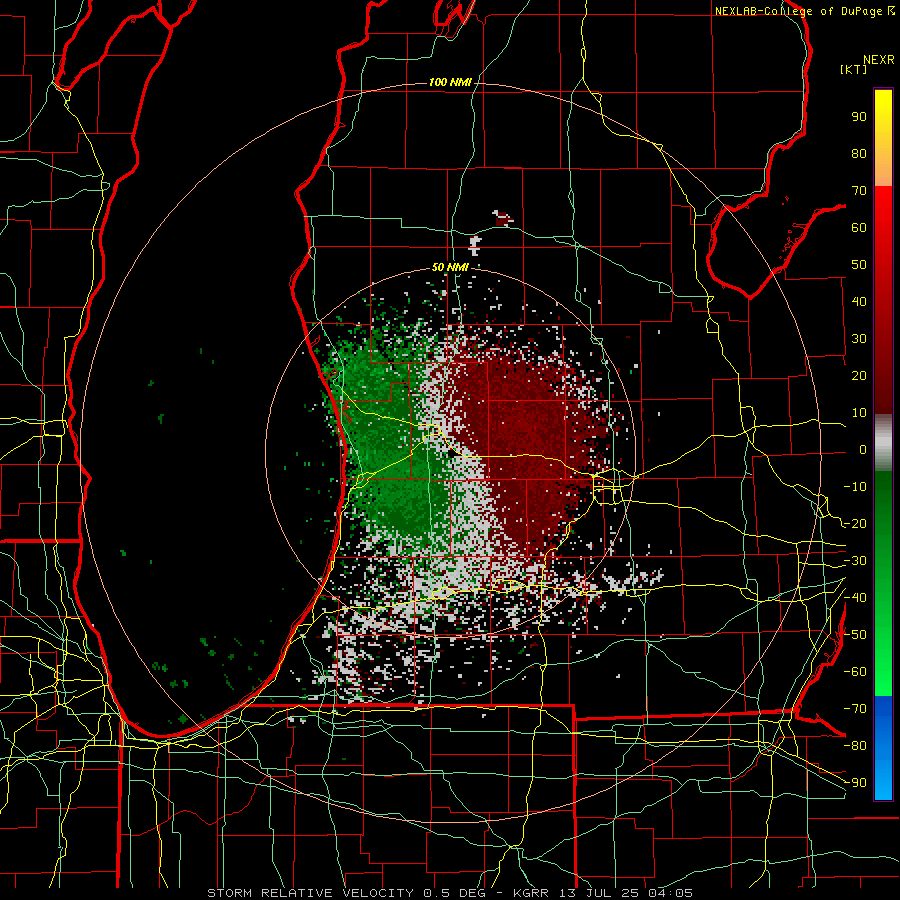Click the -30 value on velocity scale
The image size is (900, 900).
tap(855, 561)
